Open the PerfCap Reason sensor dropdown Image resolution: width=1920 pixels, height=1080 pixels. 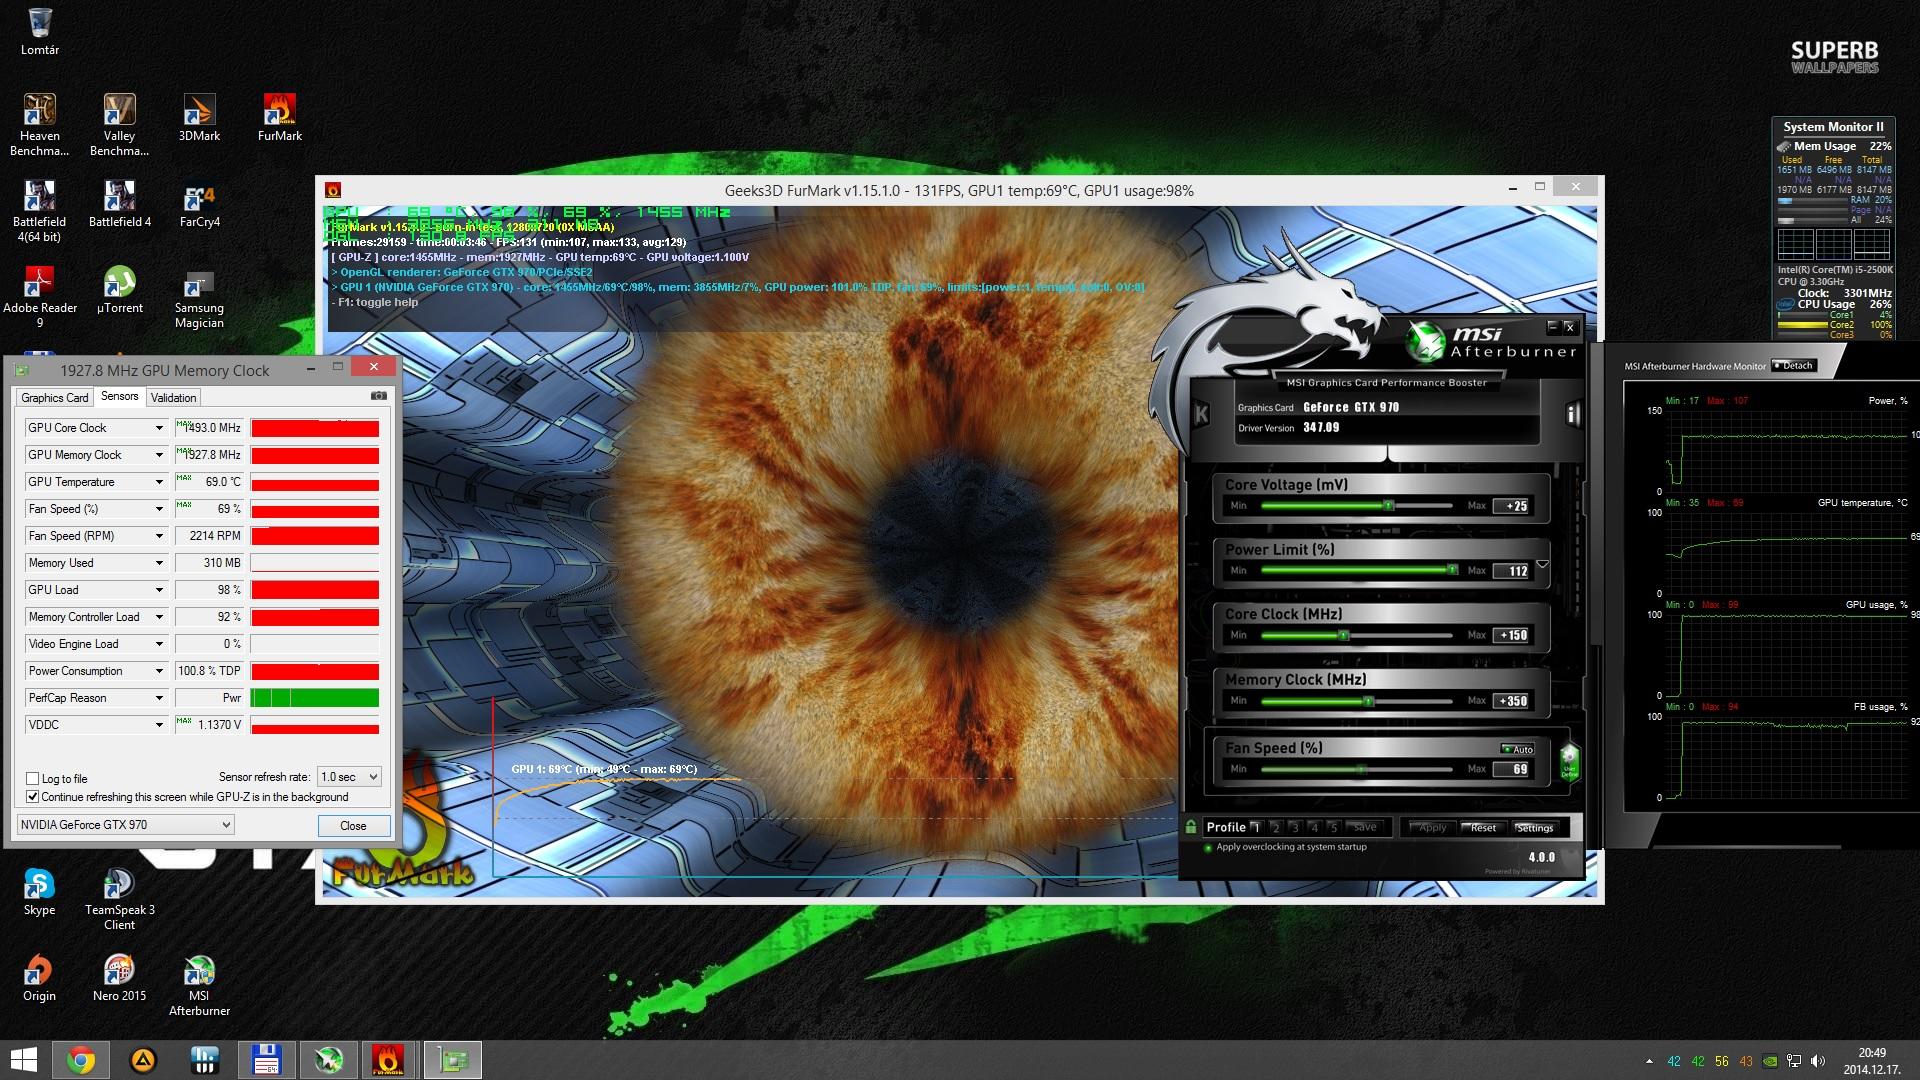click(x=158, y=698)
